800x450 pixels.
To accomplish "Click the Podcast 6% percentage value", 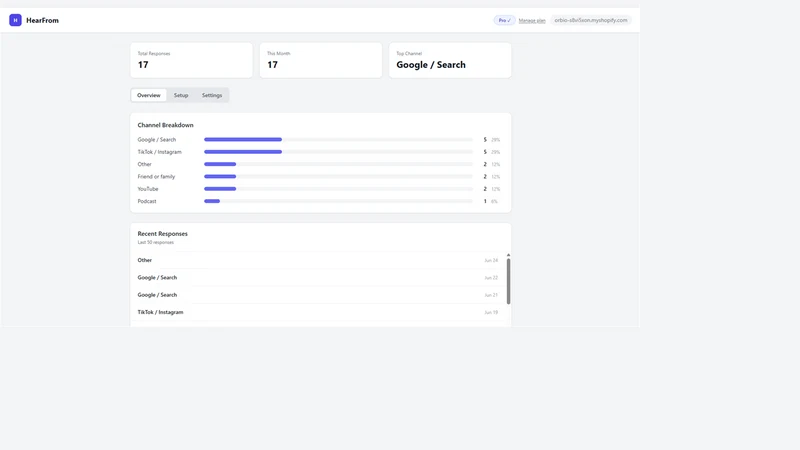I will click(x=494, y=202).
